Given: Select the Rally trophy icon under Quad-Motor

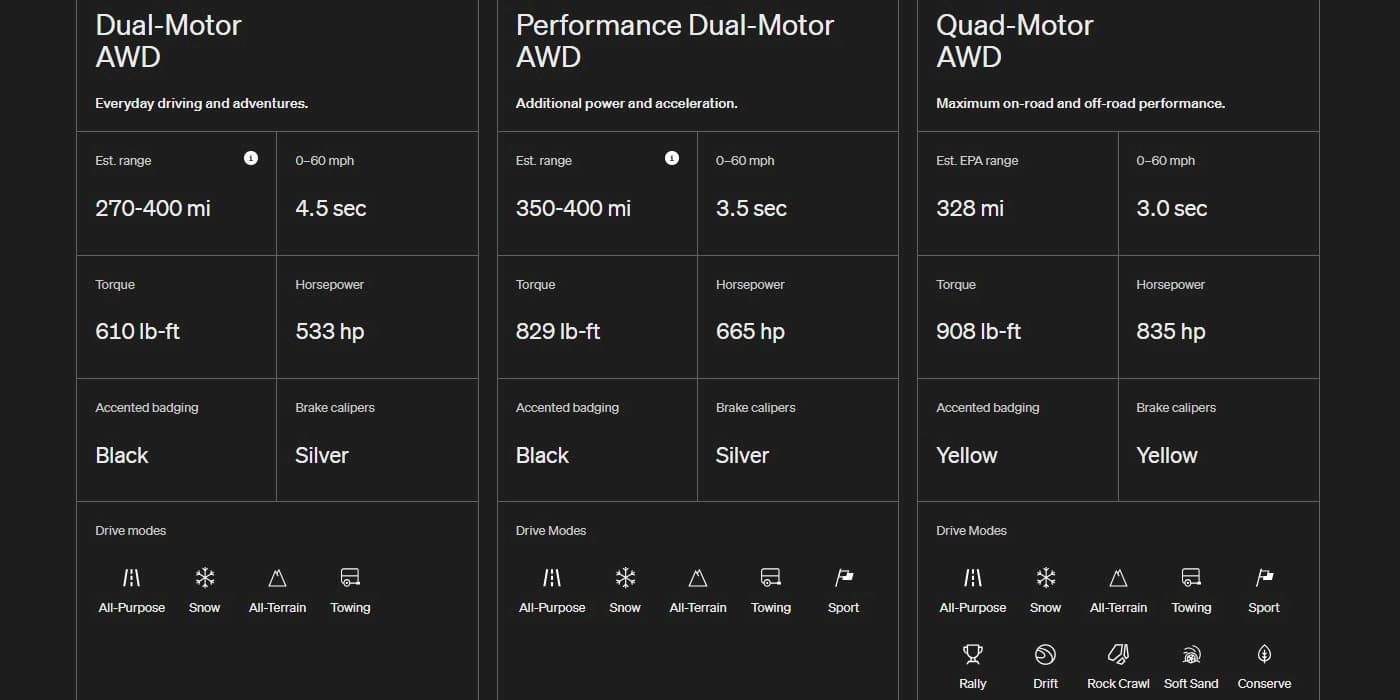Looking at the screenshot, I should point(972,654).
